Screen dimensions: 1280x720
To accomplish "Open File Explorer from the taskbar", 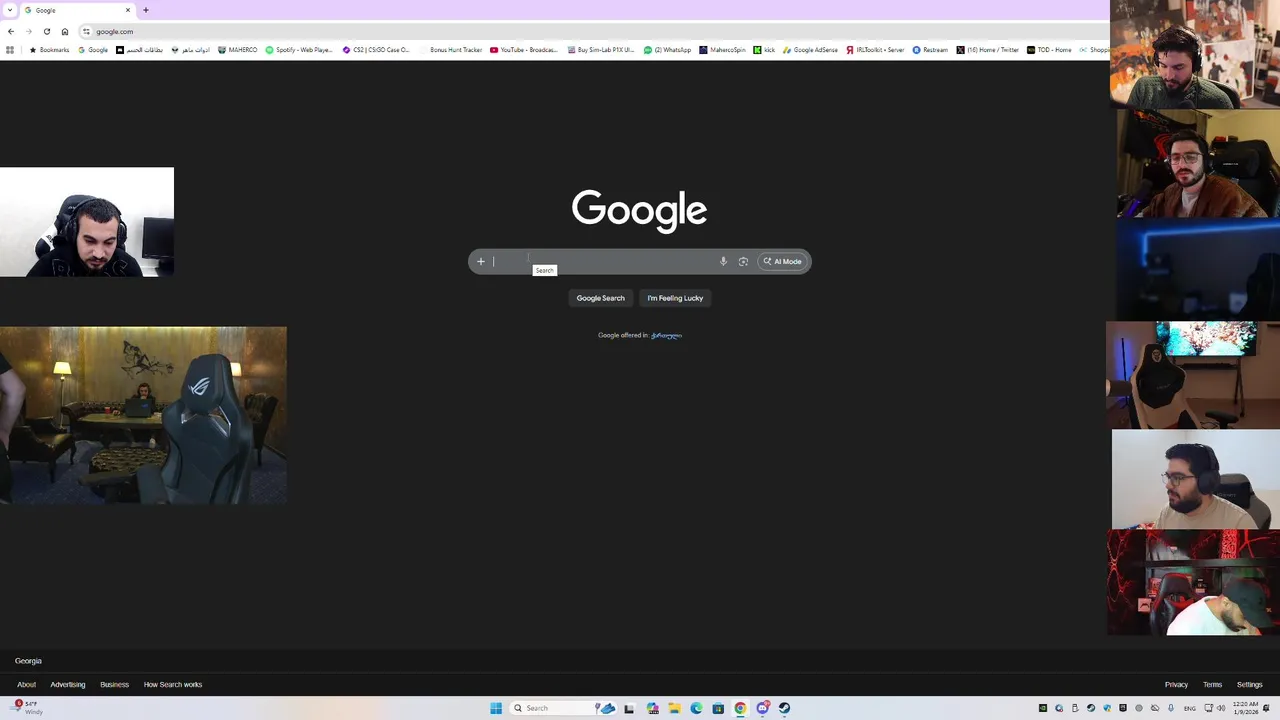I will (674, 708).
